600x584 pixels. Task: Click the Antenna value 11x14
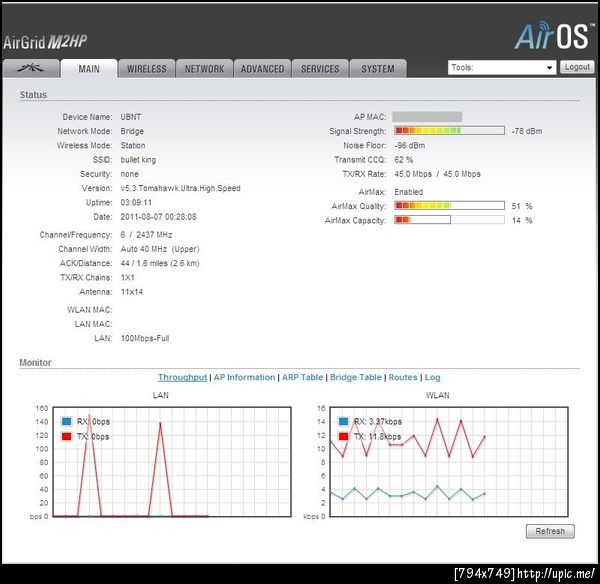coord(132,292)
